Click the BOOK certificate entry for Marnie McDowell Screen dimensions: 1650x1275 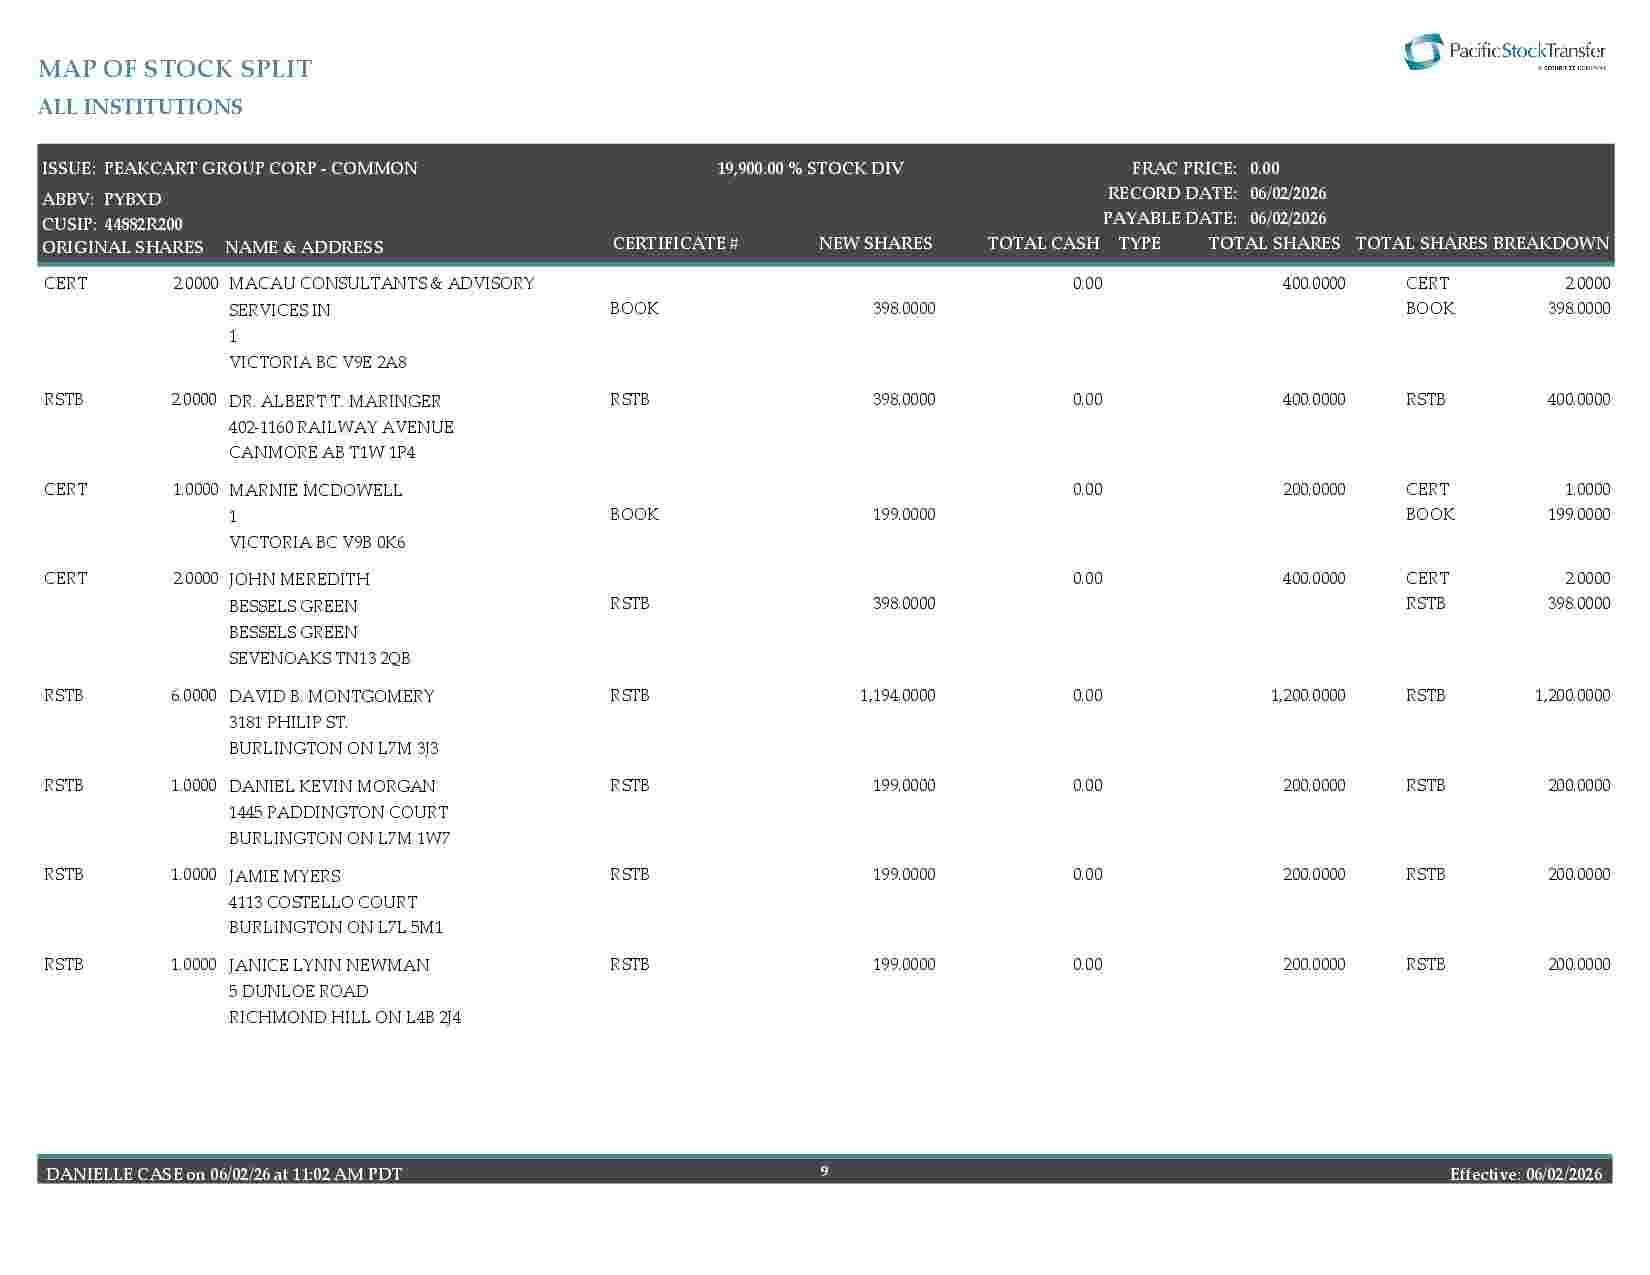click(634, 514)
